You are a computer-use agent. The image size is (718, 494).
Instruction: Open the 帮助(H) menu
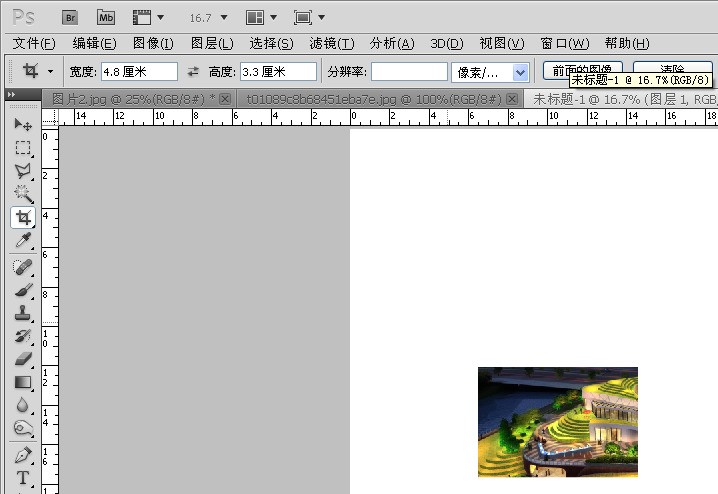pos(626,43)
